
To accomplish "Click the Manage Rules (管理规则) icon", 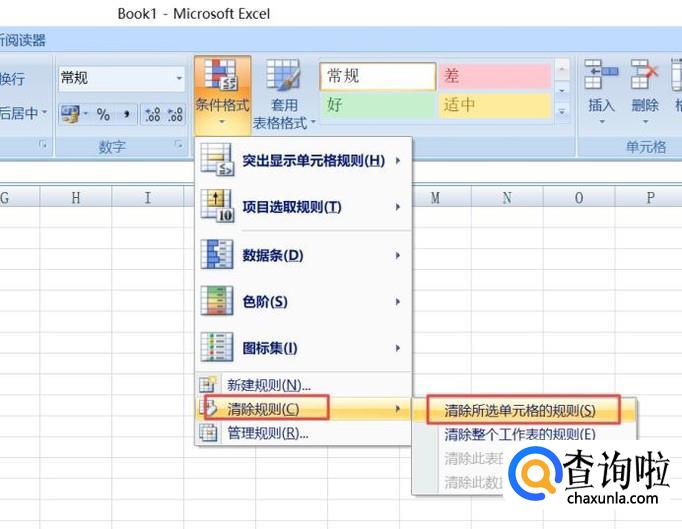I will tap(208, 432).
